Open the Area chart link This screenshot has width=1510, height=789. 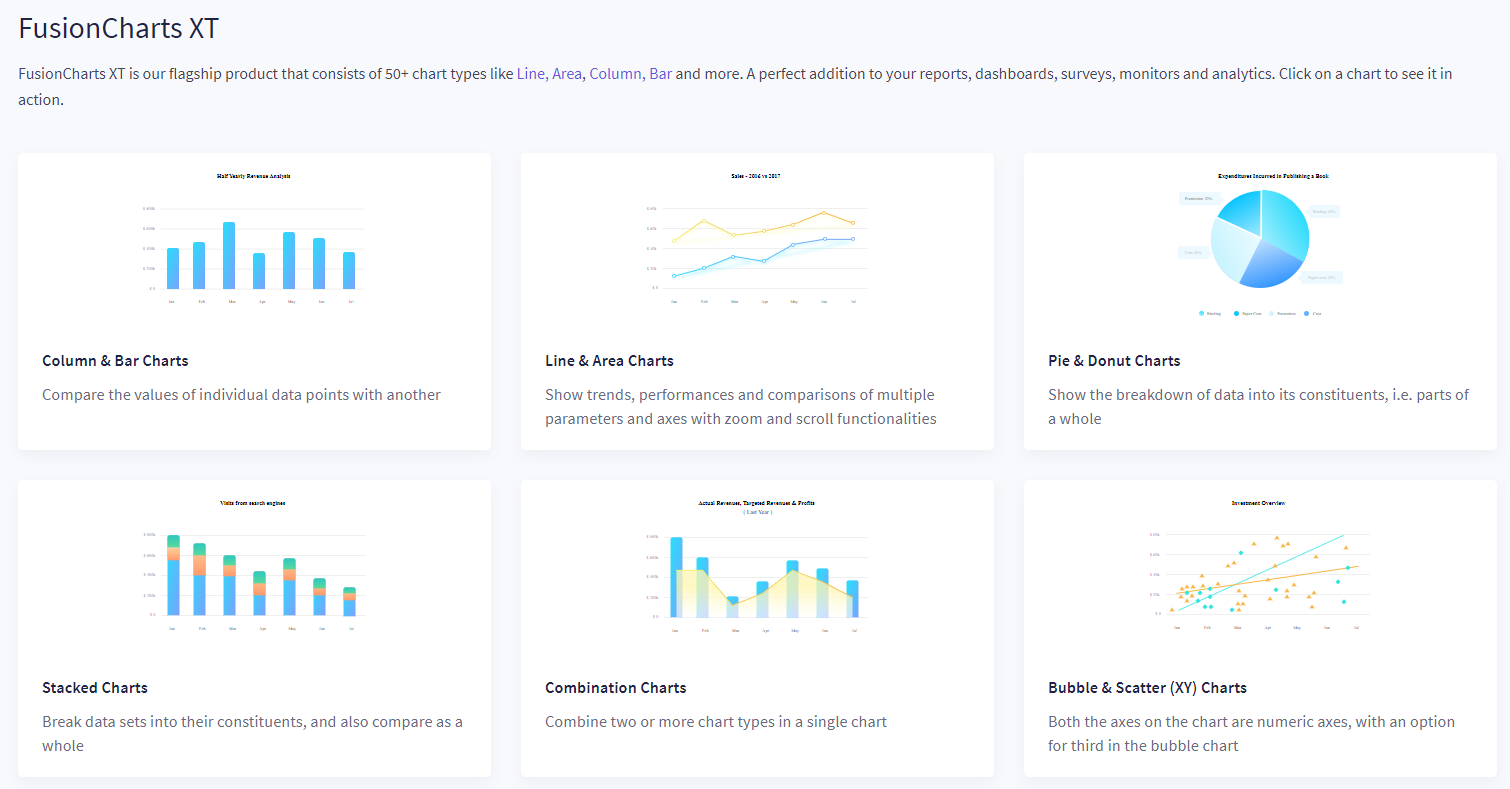click(x=566, y=74)
